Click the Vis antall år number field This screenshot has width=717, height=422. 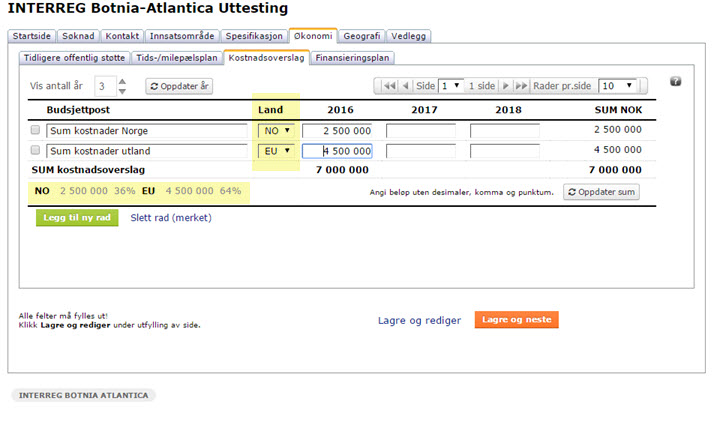105,86
